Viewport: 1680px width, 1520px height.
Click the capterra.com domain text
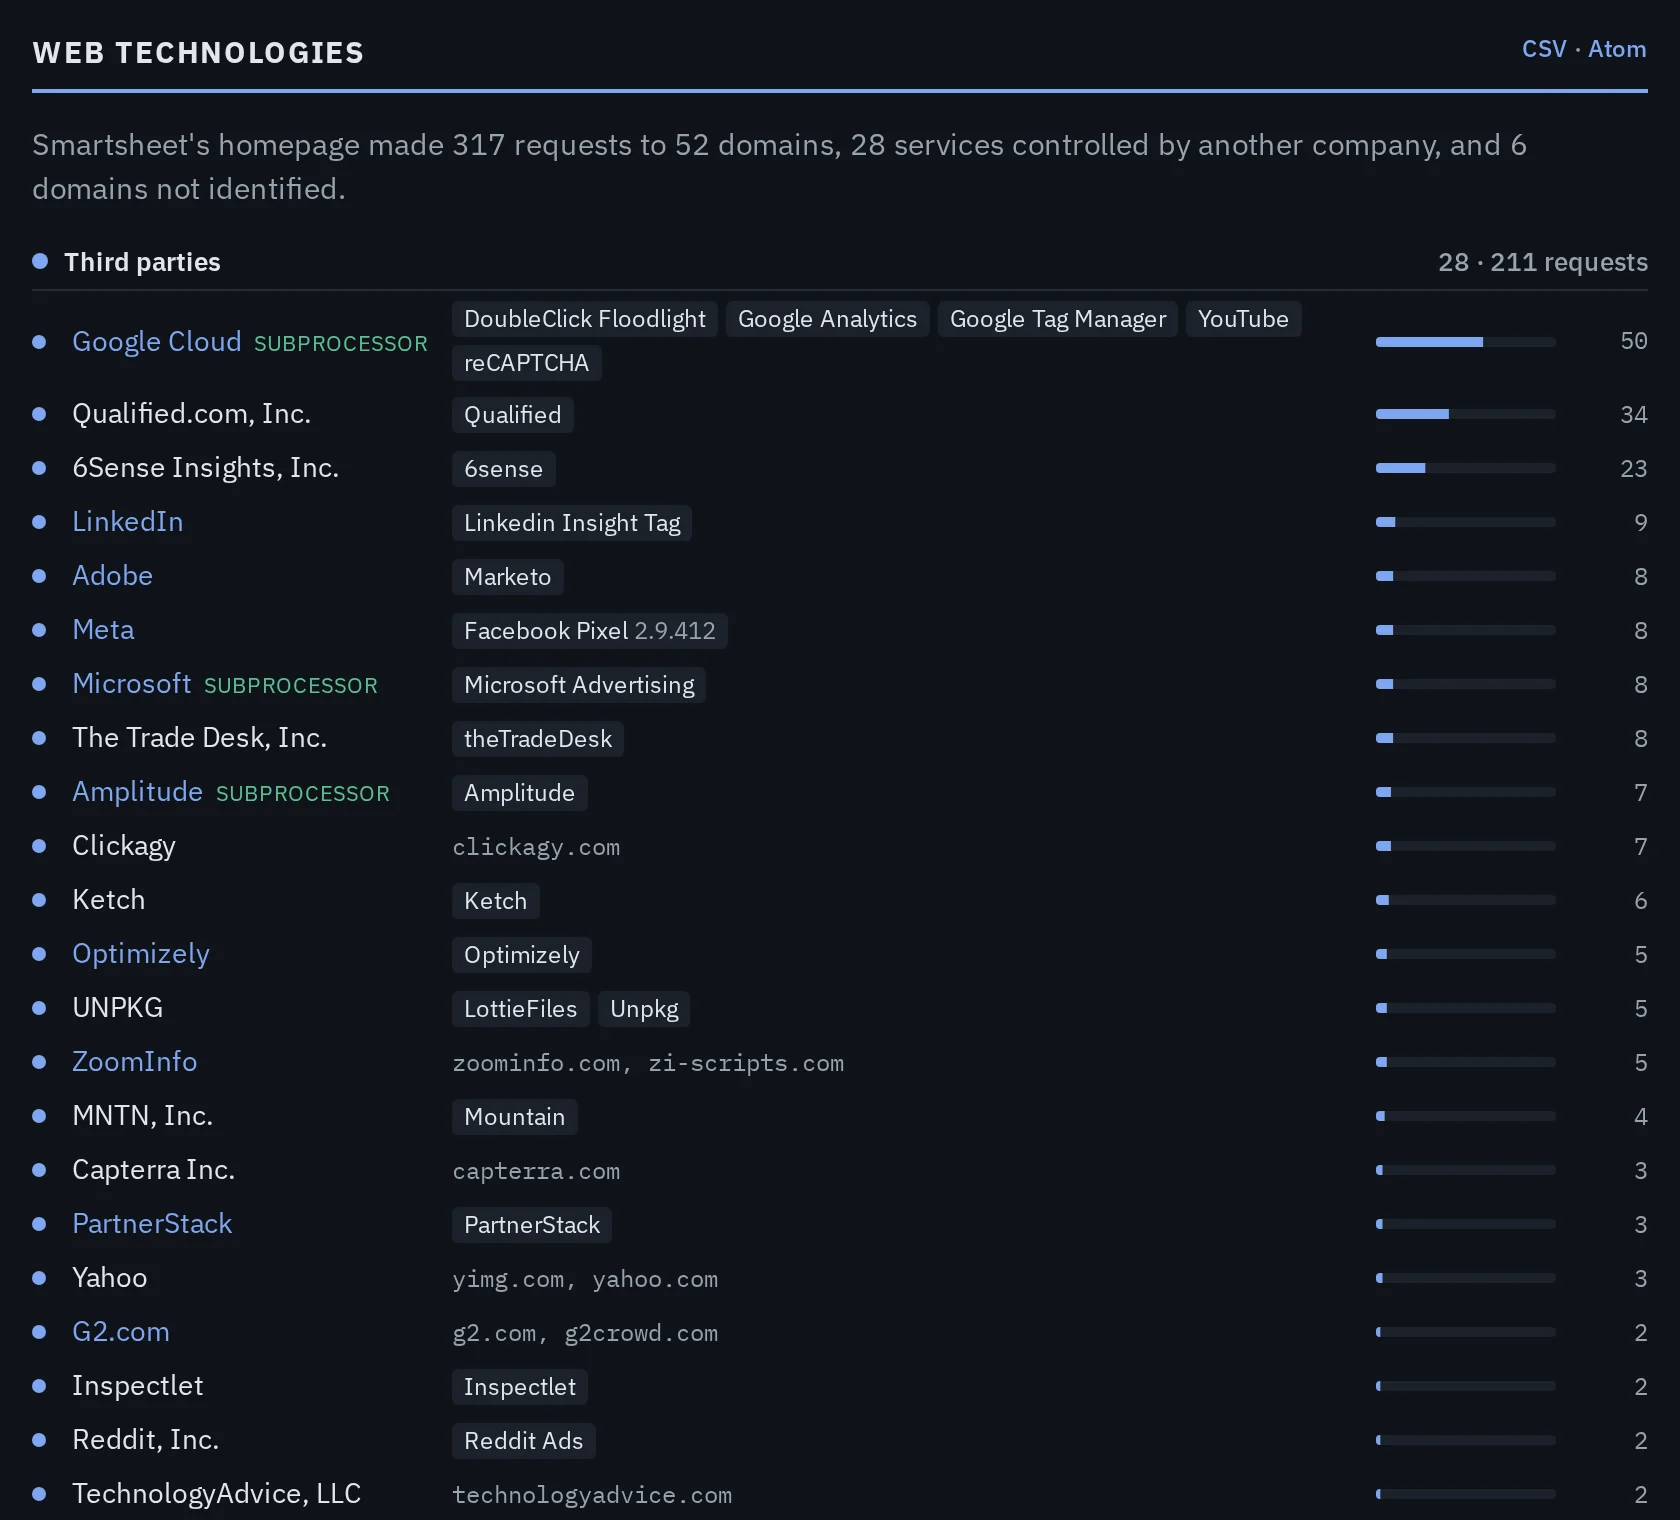536,1171
